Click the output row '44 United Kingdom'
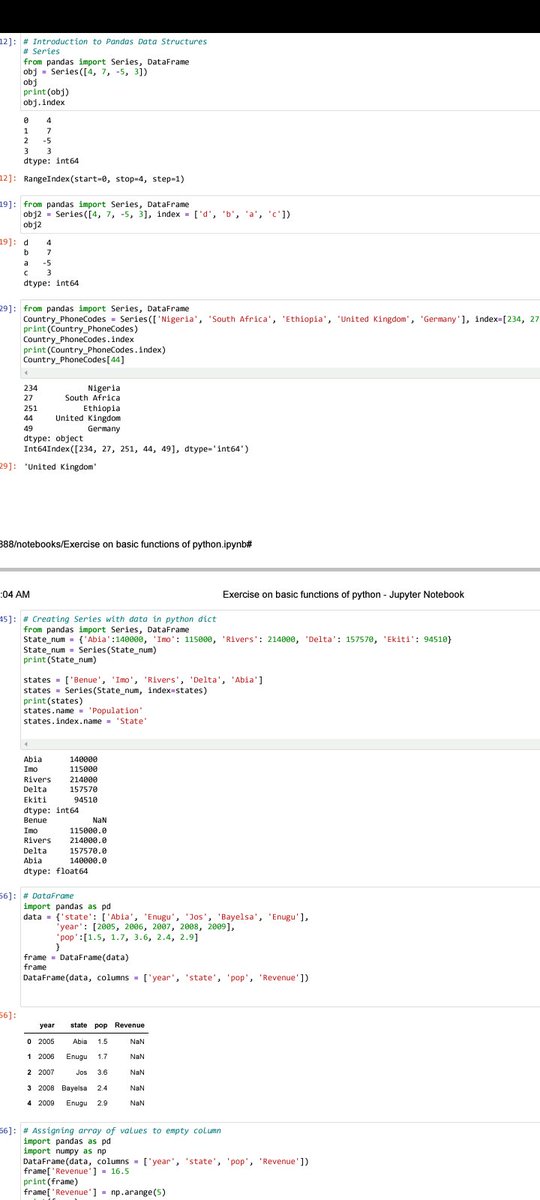The width and height of the screenshot is (540, 1200). (x=72, y=419)
